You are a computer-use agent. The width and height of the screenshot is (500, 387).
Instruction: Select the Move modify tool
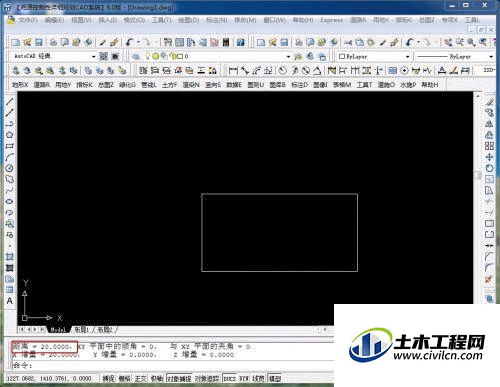[x=489, y=157]
